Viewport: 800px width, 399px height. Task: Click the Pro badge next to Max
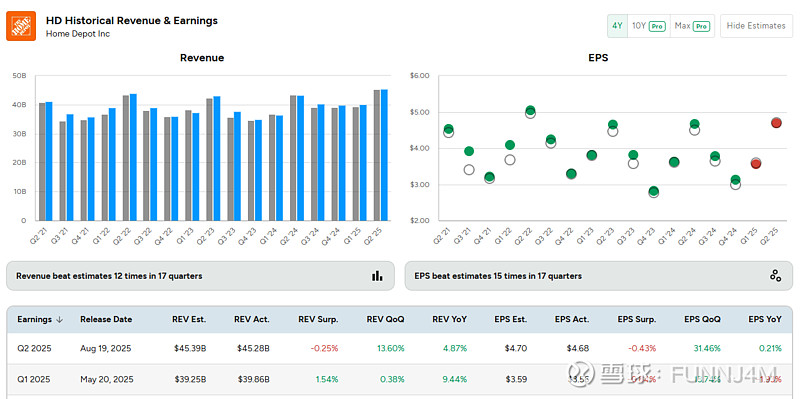(x=702, y=26)
